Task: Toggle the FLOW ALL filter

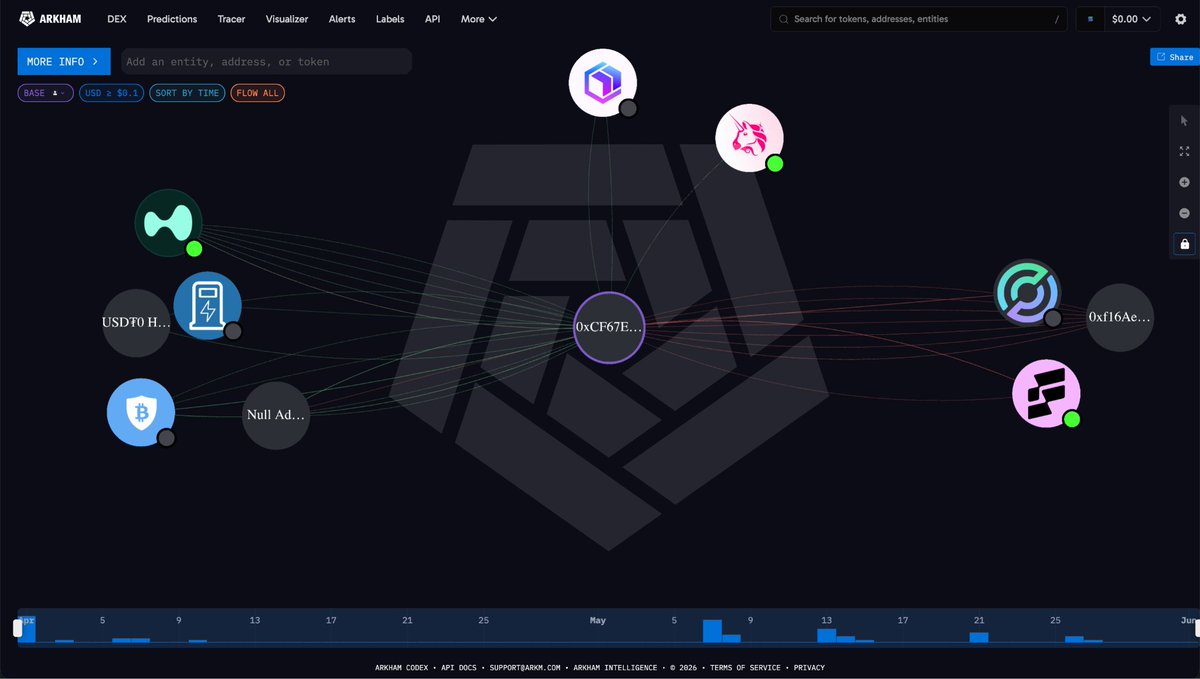Action: pyautogui.click(x=258, y=93)
